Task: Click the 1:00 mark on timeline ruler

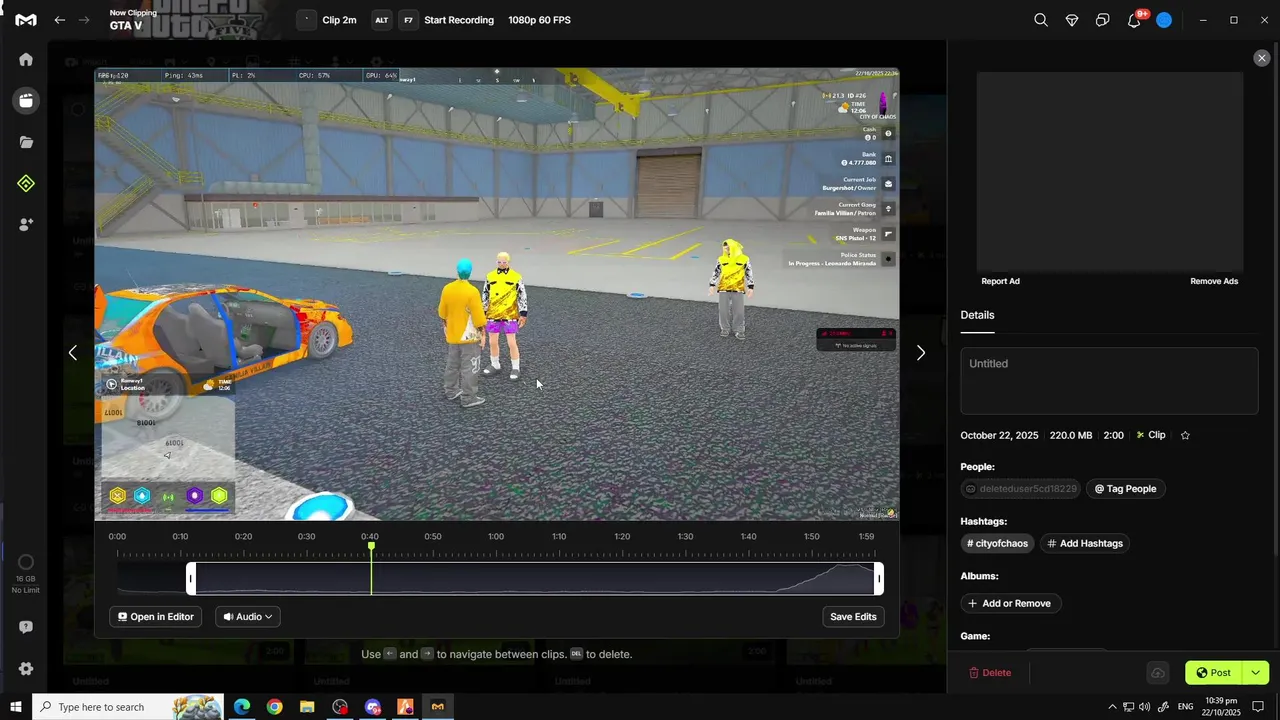Action: 496,537
